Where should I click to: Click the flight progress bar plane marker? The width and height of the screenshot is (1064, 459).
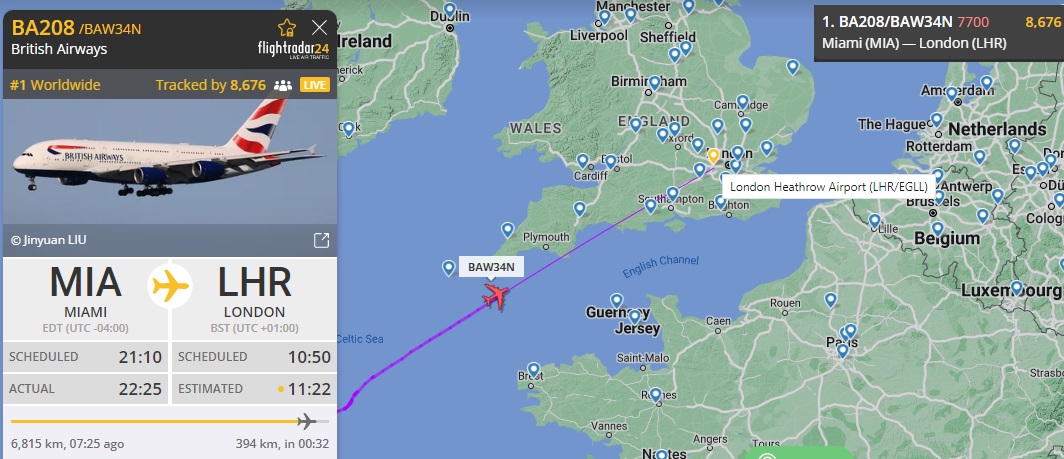pos(307,422)
